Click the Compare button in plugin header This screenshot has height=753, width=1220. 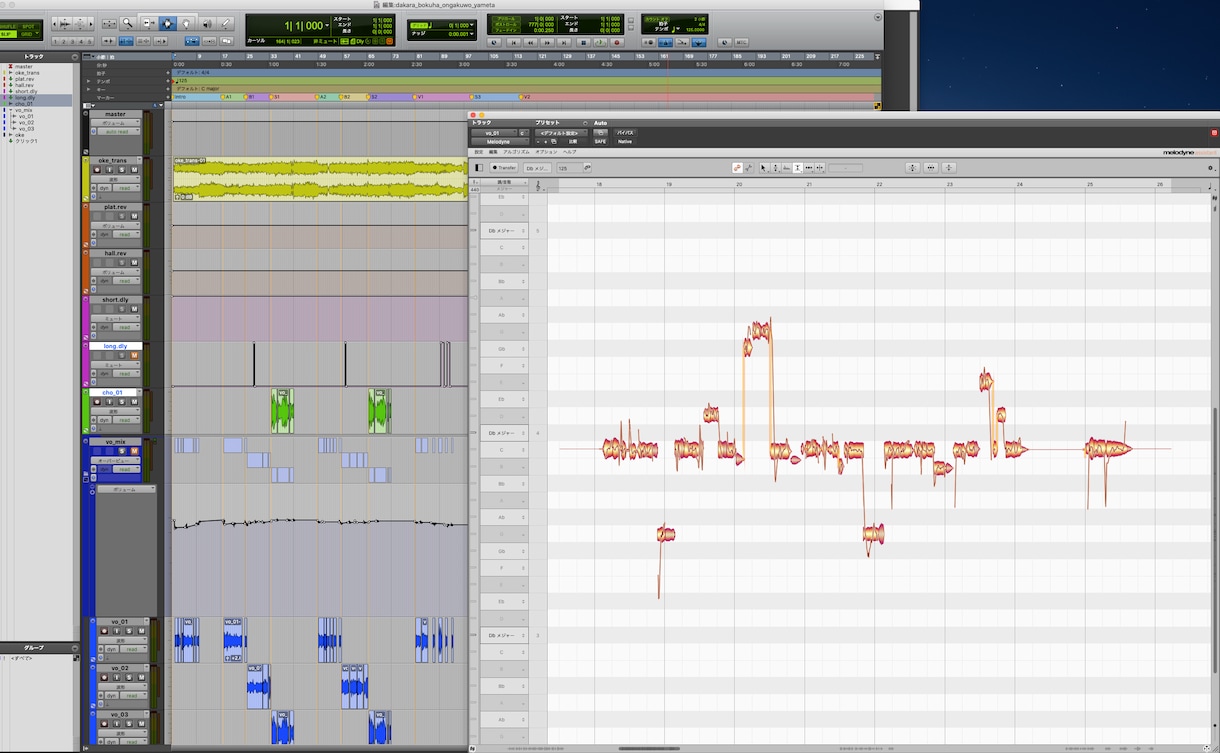(573, 141)
